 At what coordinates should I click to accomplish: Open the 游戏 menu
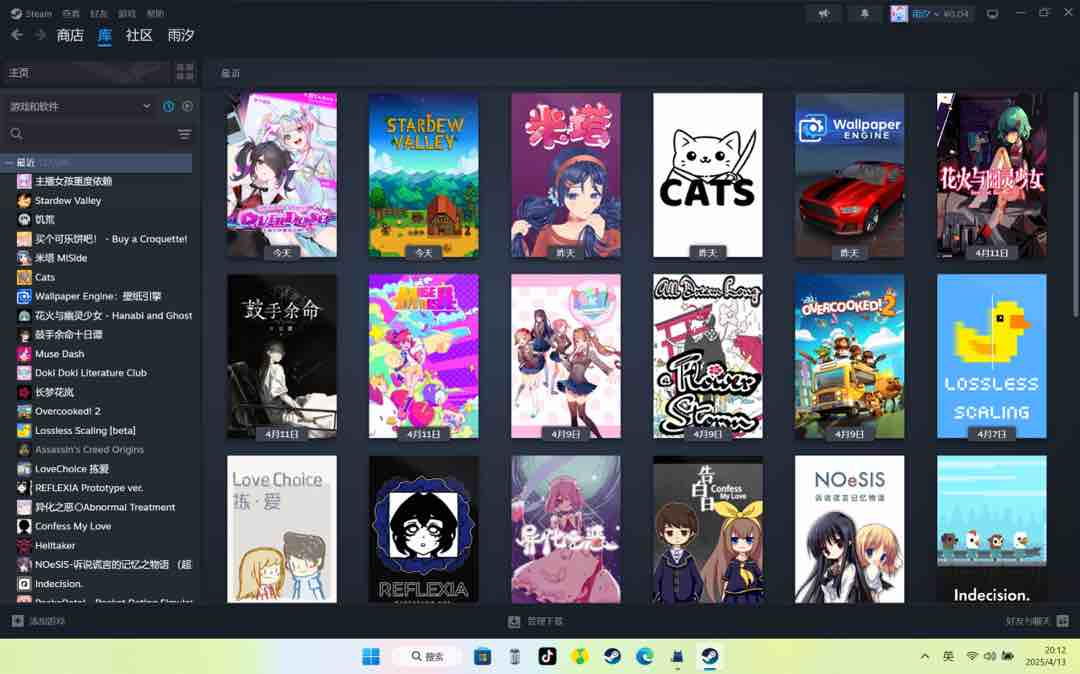click(127, 13)
